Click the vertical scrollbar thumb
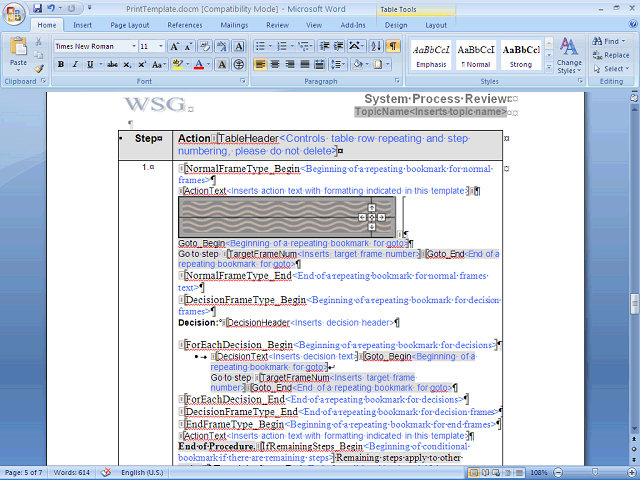The height and width of the screenshot is (480, 640). click(x=634, y=304)
